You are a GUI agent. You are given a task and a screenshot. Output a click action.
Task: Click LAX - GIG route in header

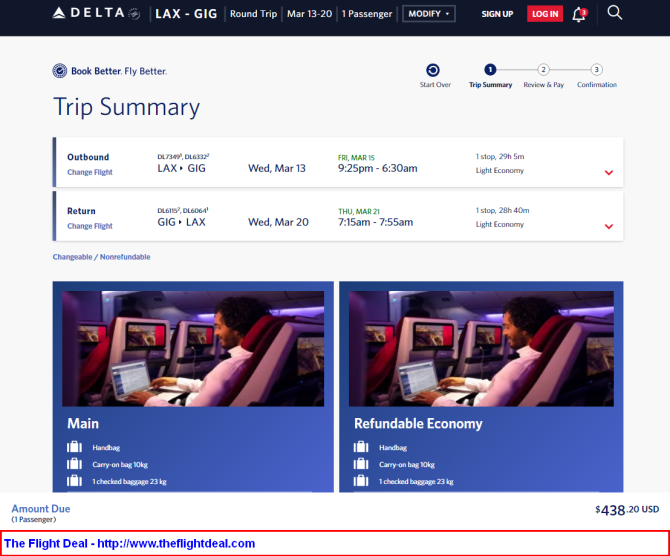point(186,14)
